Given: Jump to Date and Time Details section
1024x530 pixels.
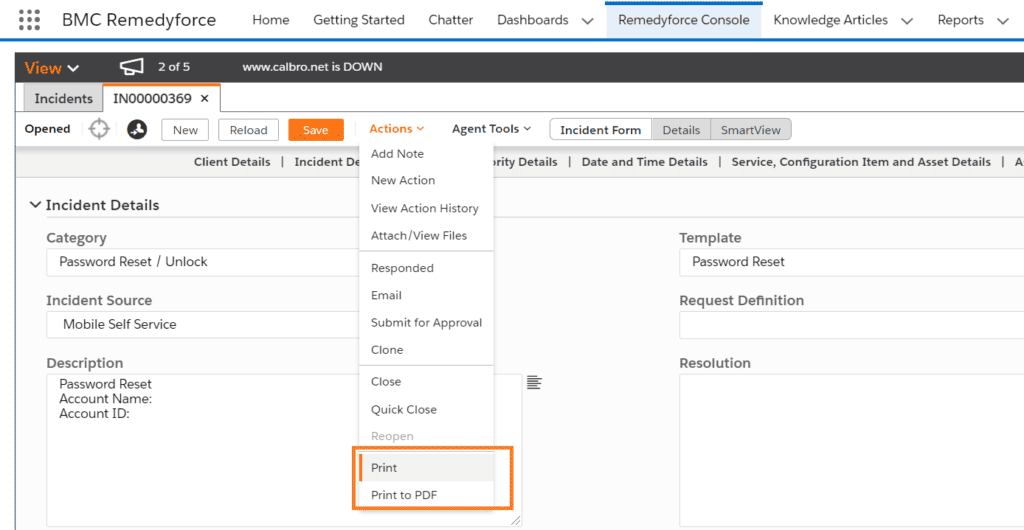Looking at the screenshot, I should 644,162.
